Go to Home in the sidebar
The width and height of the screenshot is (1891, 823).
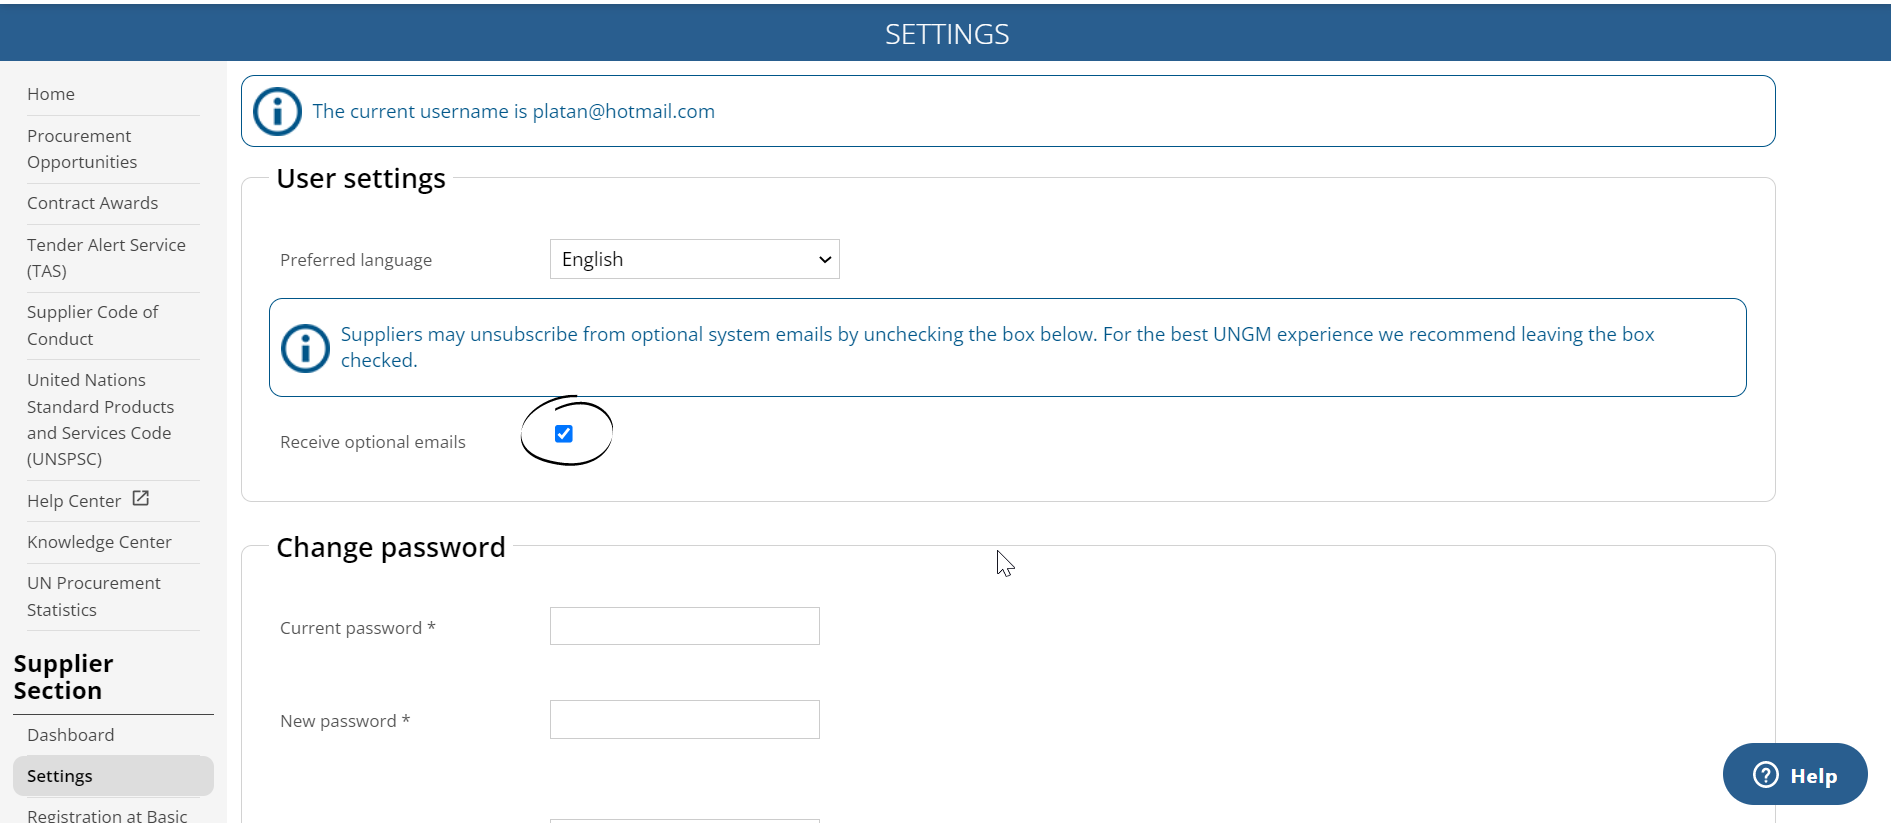click(x=51, y=94)
